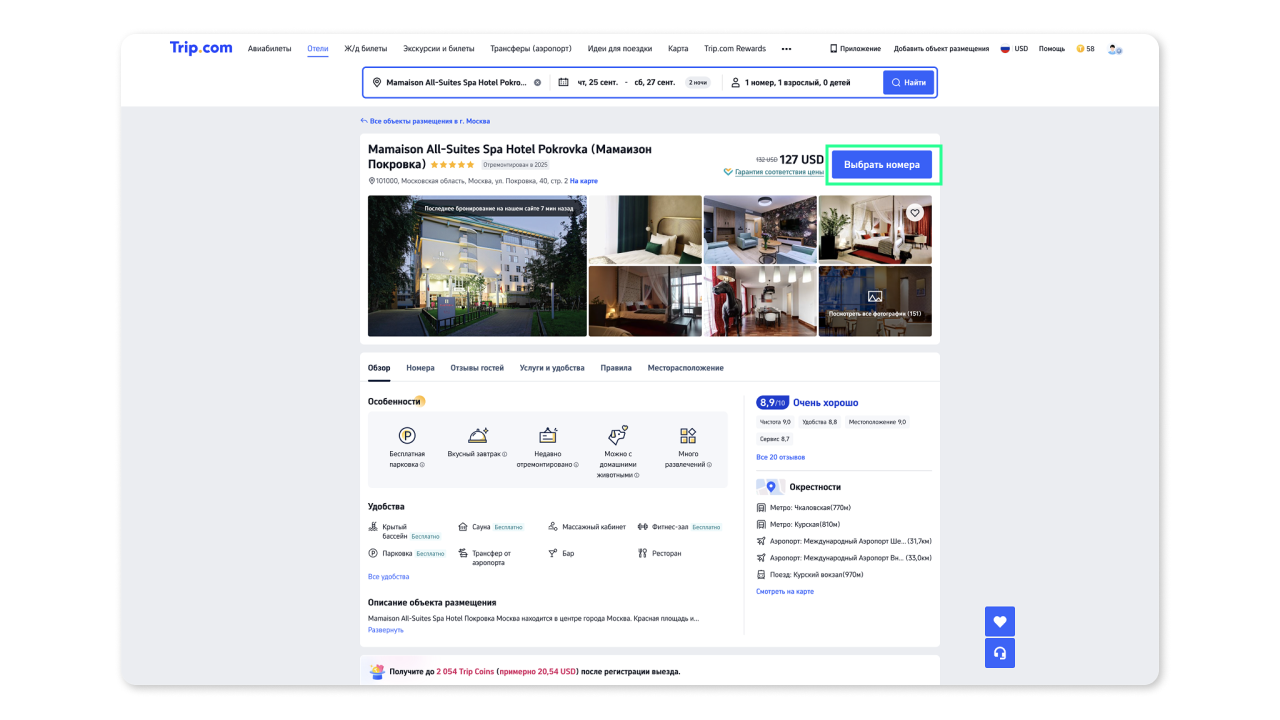
Task: Open the check-out date сб, 27 сент.
Action: 655,83
